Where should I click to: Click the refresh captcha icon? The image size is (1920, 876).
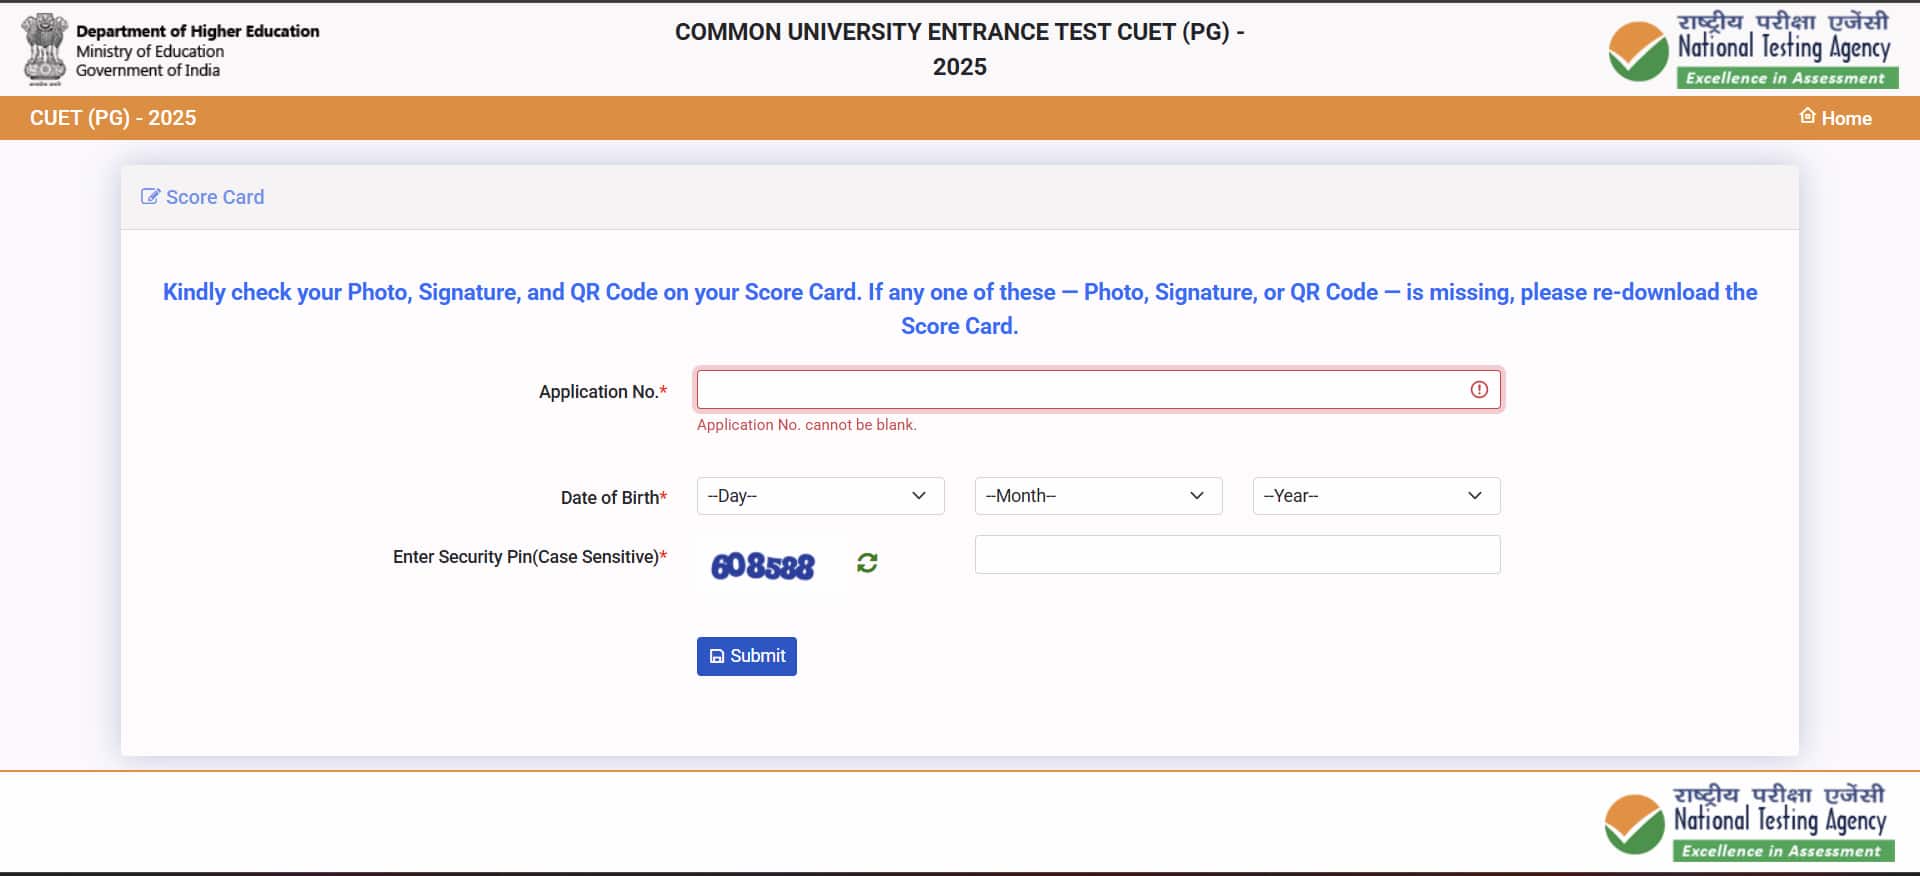coord(867,563)
